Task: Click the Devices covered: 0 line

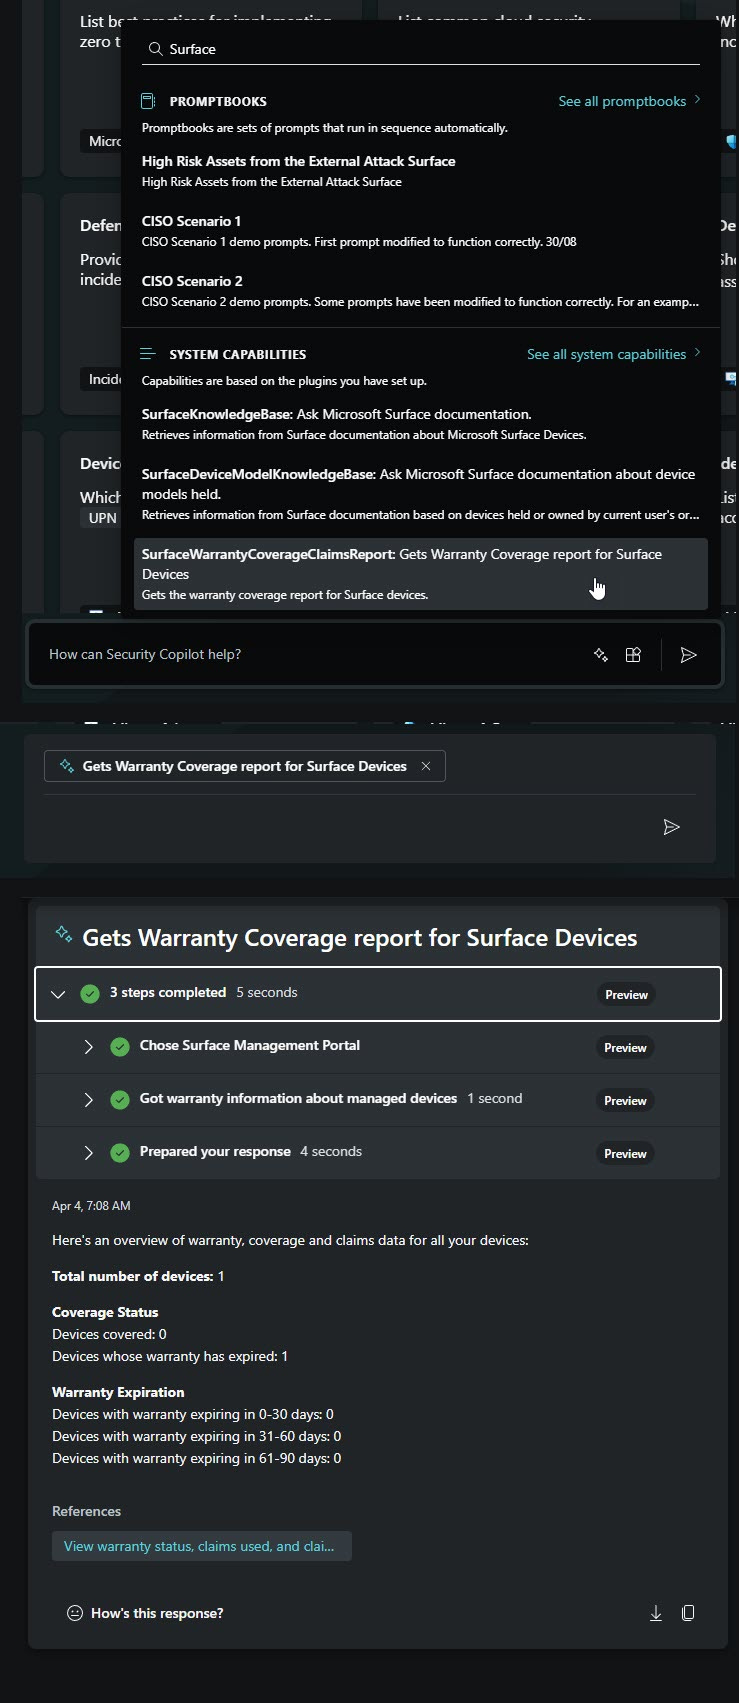Action: coord(109,1334)
